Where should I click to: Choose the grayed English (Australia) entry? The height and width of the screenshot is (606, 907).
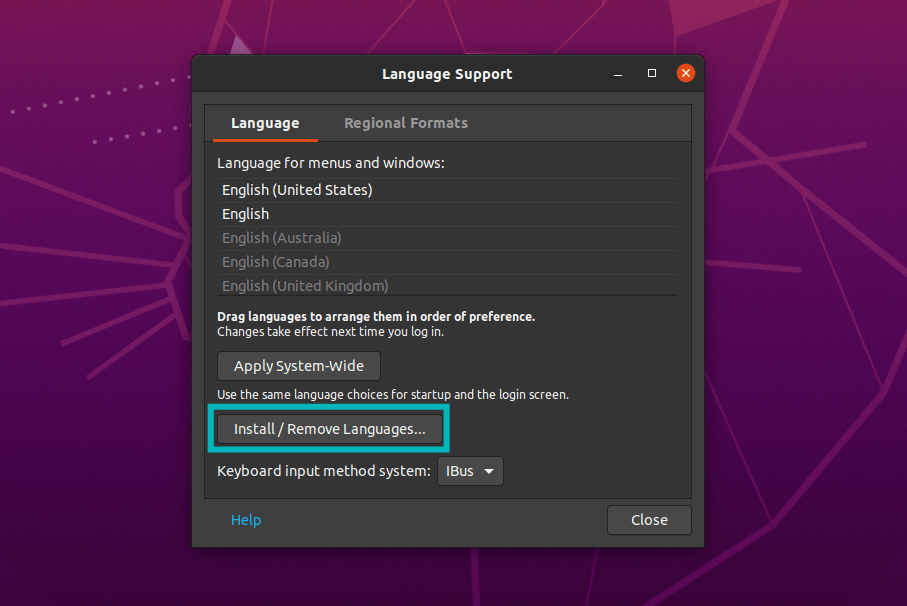click(282, 238)
